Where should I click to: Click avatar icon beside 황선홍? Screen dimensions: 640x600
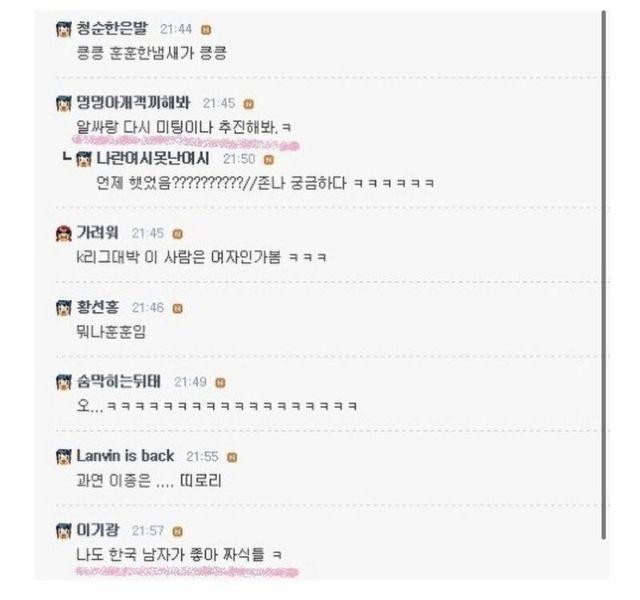(64, 308)
